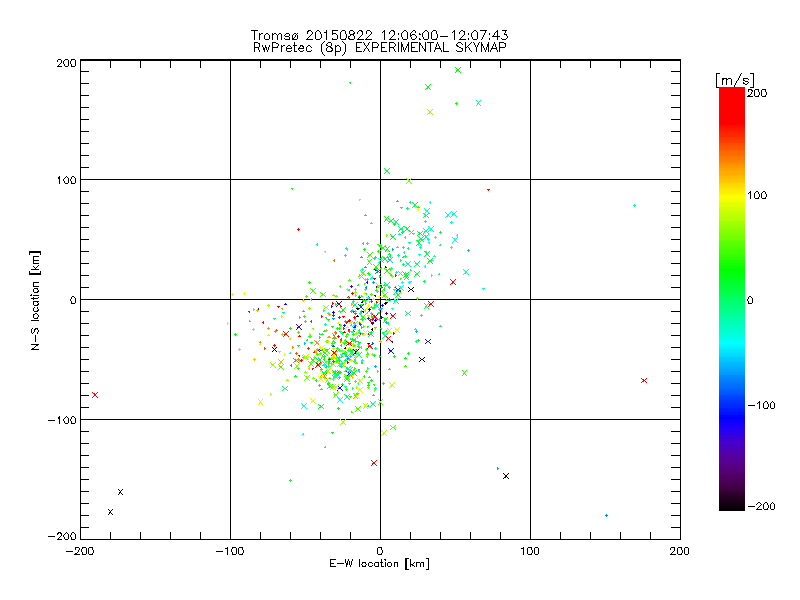Select the green middle of the color scale
This screenshot has height=600, width=800.
click(731, 299)
